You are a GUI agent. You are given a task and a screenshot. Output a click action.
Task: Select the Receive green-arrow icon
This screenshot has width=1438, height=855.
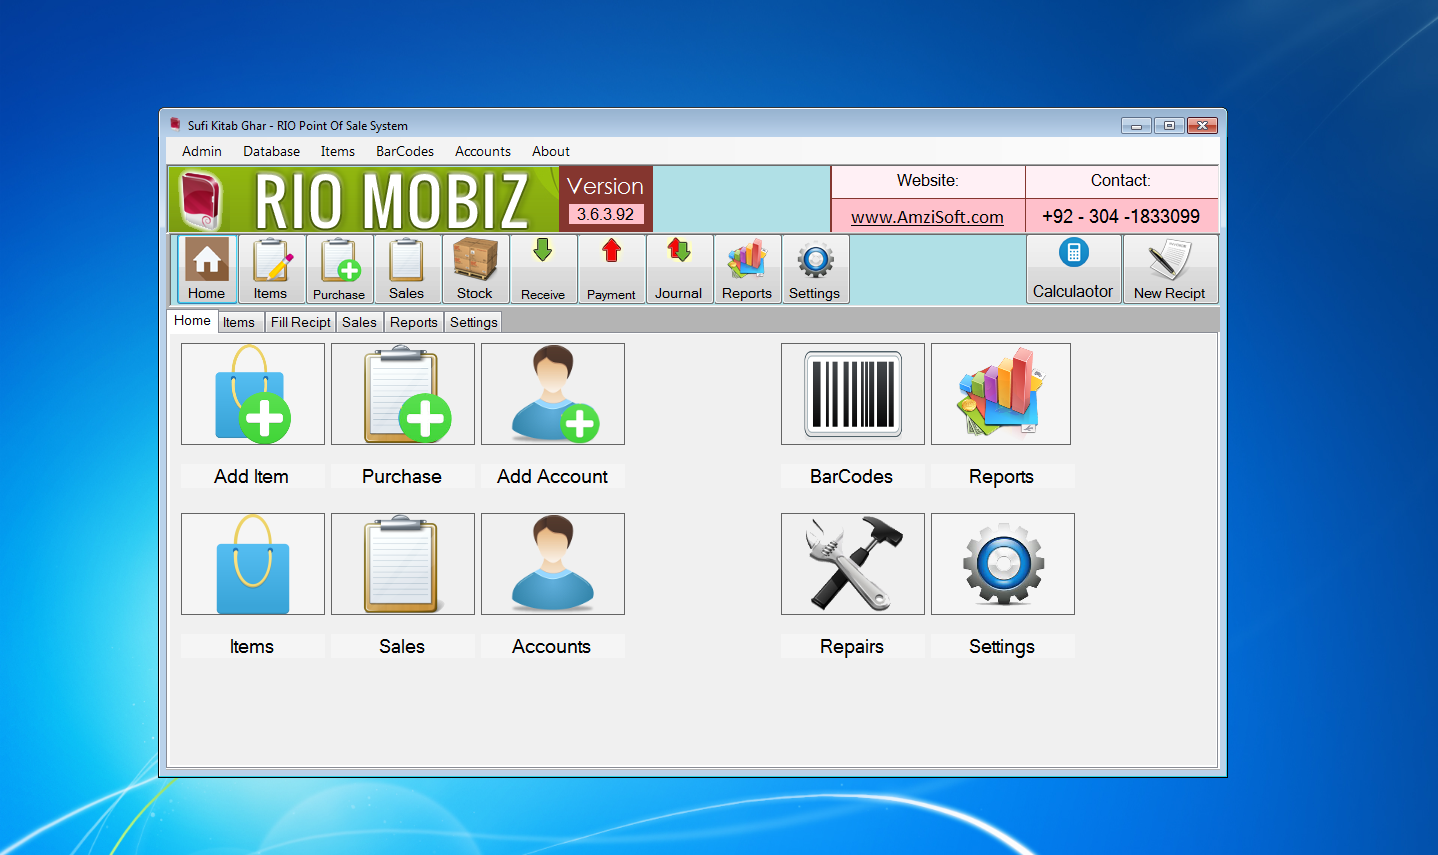pyautogui.click(x=543, y=268)
